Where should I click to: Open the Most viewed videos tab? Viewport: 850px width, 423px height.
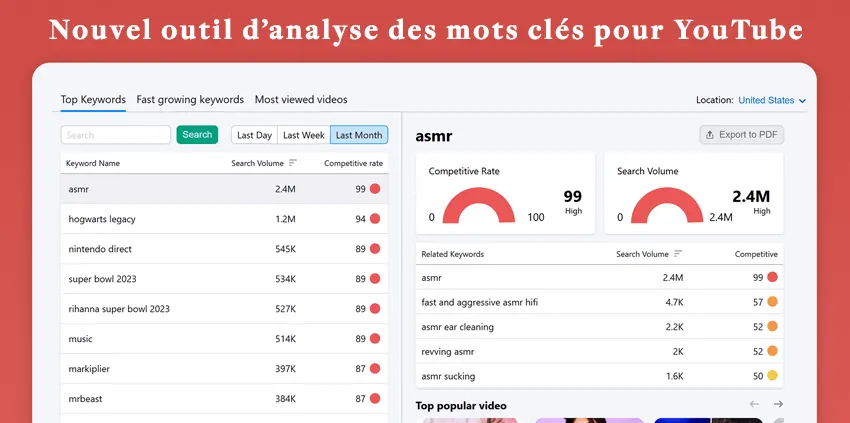point(301,99)
